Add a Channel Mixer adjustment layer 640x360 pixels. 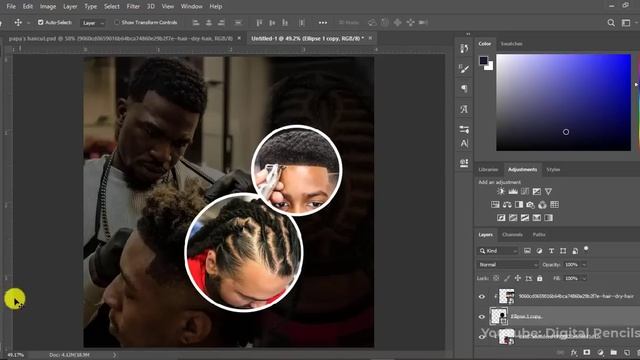coord(542,204)
